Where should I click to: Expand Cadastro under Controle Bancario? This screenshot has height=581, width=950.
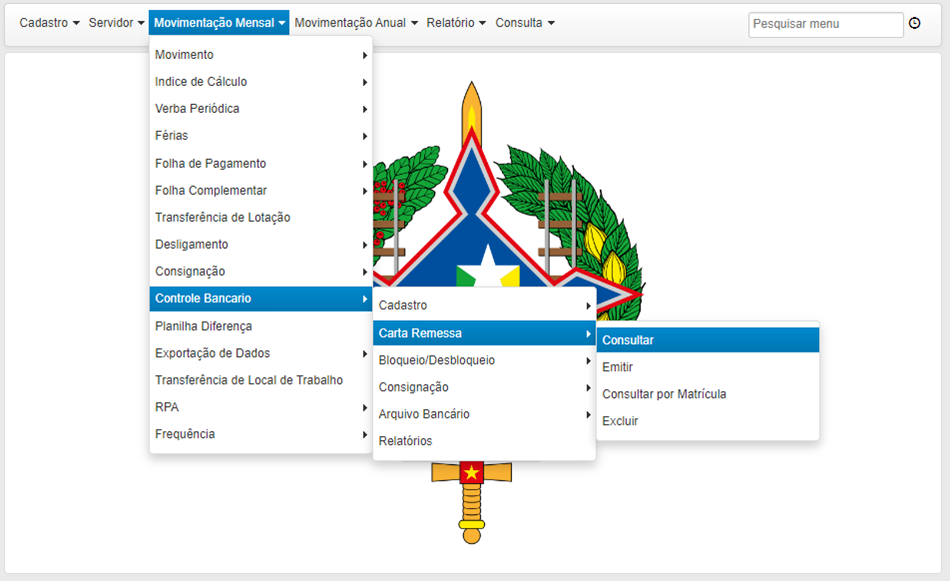[484, 305]
